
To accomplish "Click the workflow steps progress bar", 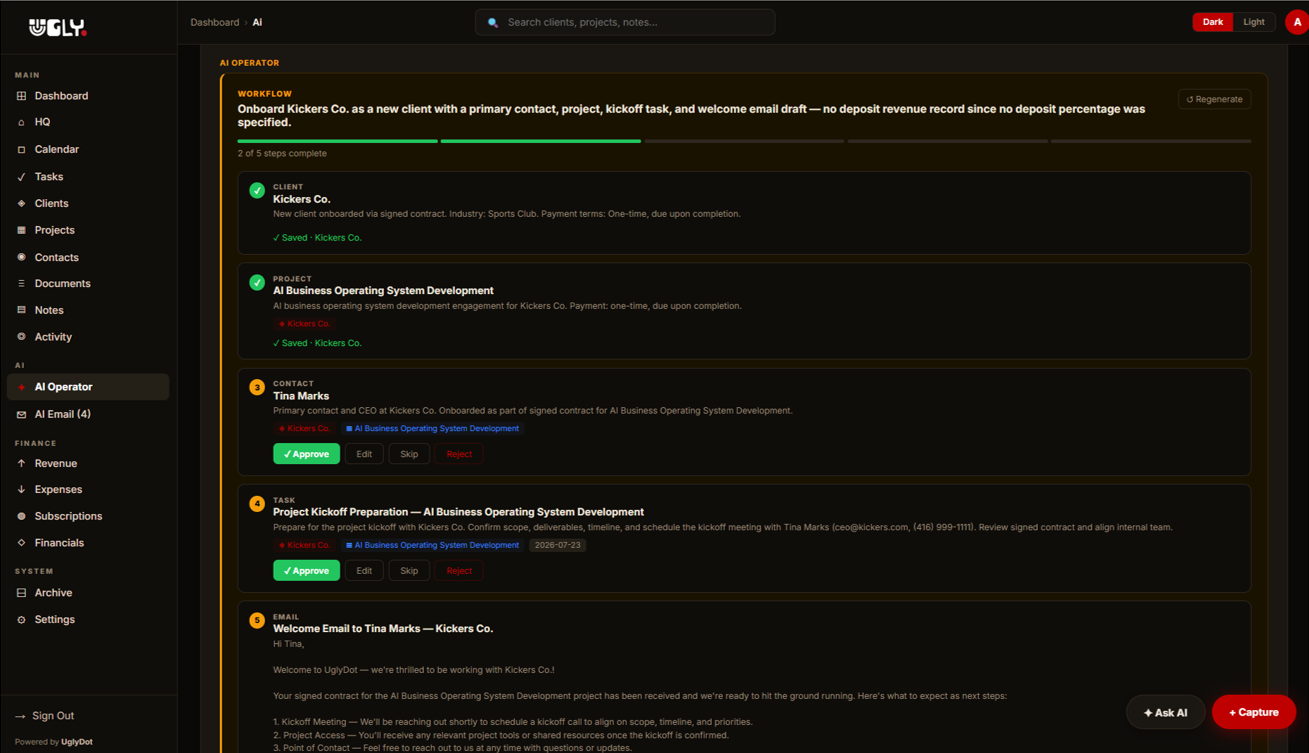I will point(744,141).
